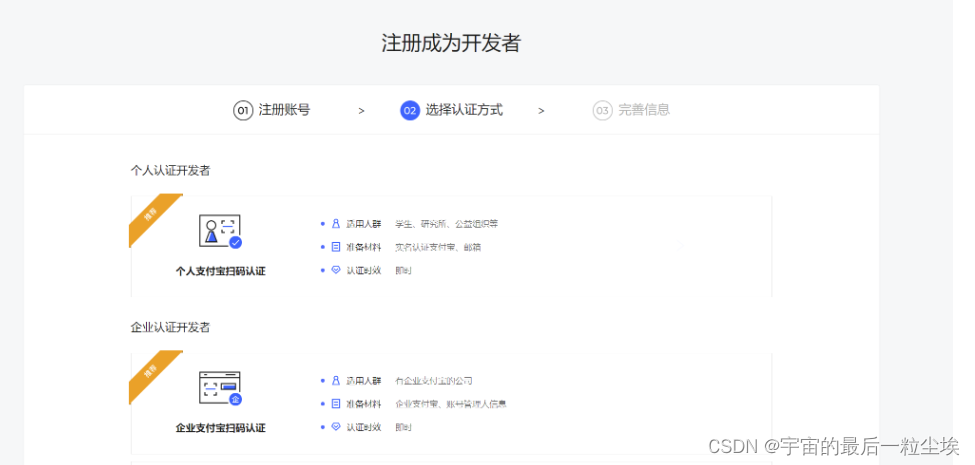This screenshot has width=975, height=465.
Task: Click 认证时效 label in the personal card
Action: (364, 270)
